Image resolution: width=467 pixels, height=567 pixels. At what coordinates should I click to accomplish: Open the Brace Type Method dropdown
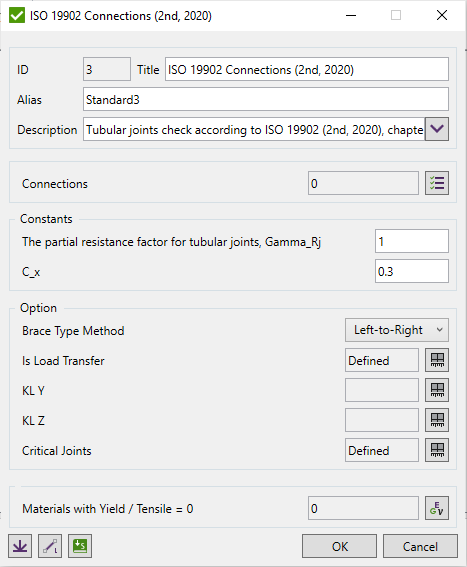click(397, 330)
